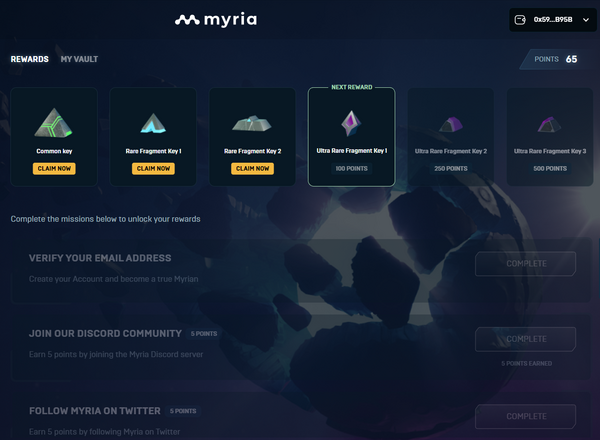The height and width of the screenshot is (440, 600).
Task: Click the Common key title text
Action: click(x=54, y=151)
